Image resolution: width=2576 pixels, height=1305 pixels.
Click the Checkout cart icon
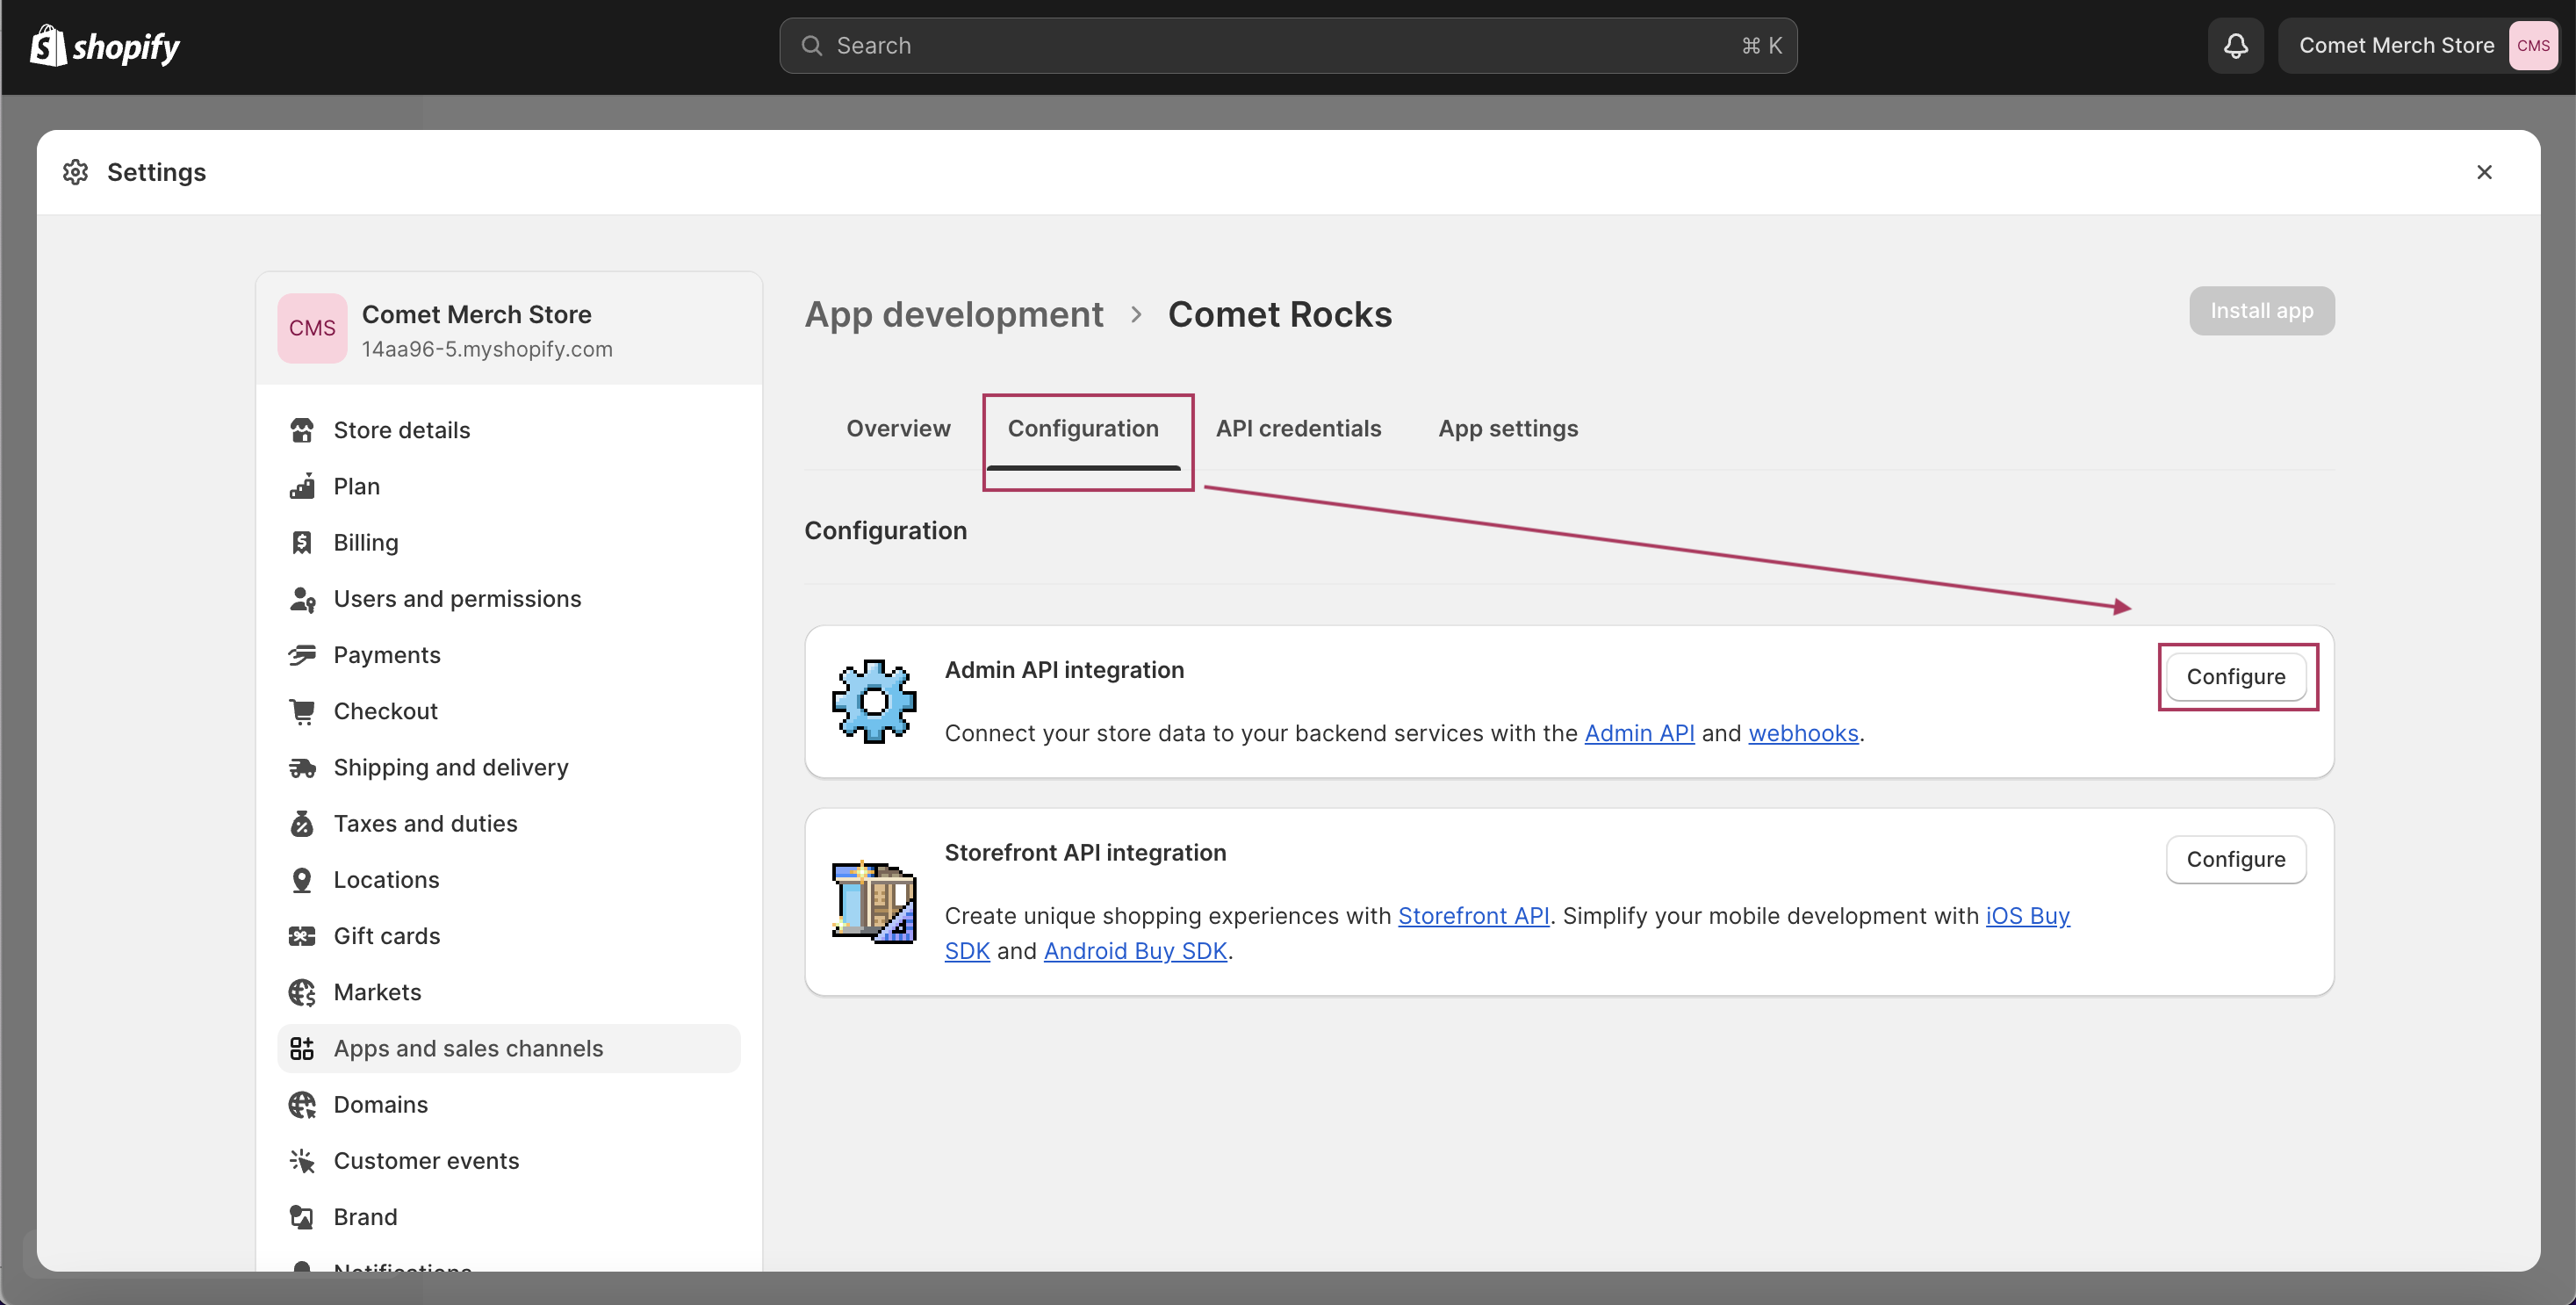[x=302, y=711]
